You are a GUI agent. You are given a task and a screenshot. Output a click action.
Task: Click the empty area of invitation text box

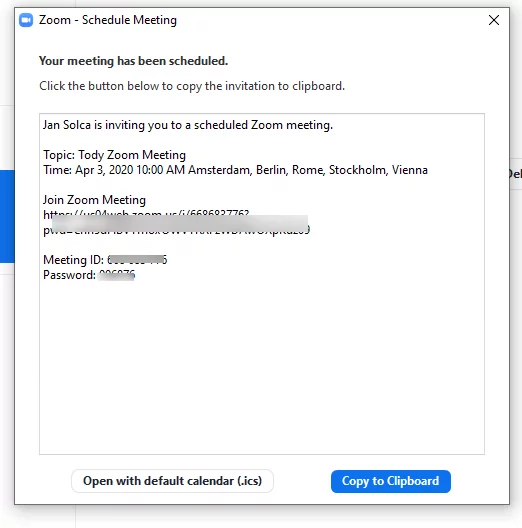(x=262, y=367)
